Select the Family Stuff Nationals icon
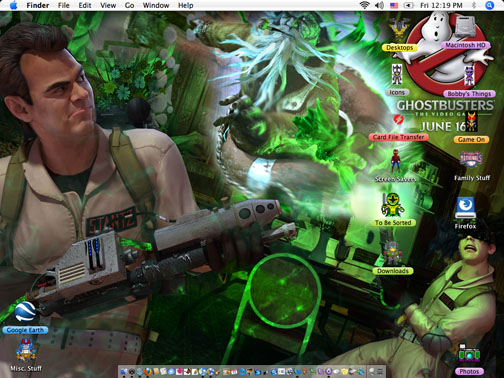 click(x=471, y=160)
